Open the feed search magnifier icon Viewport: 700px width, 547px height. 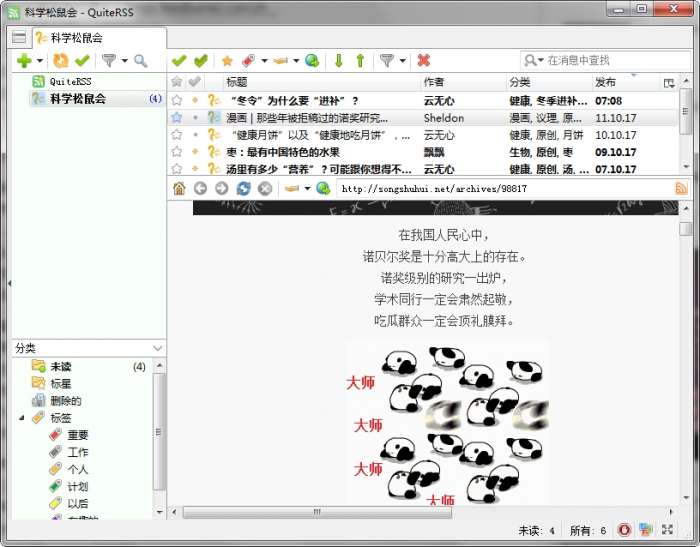coord(141,61)
